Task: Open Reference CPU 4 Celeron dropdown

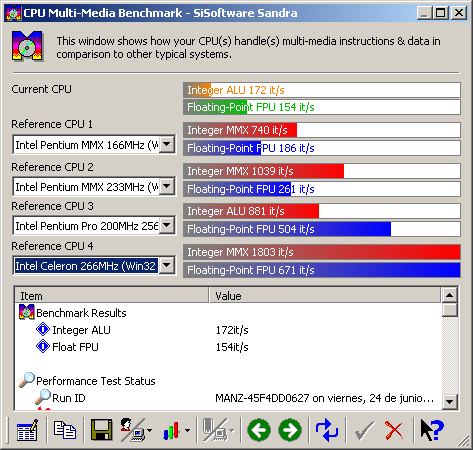Action: pyautogui.click(x=167, y=266)
